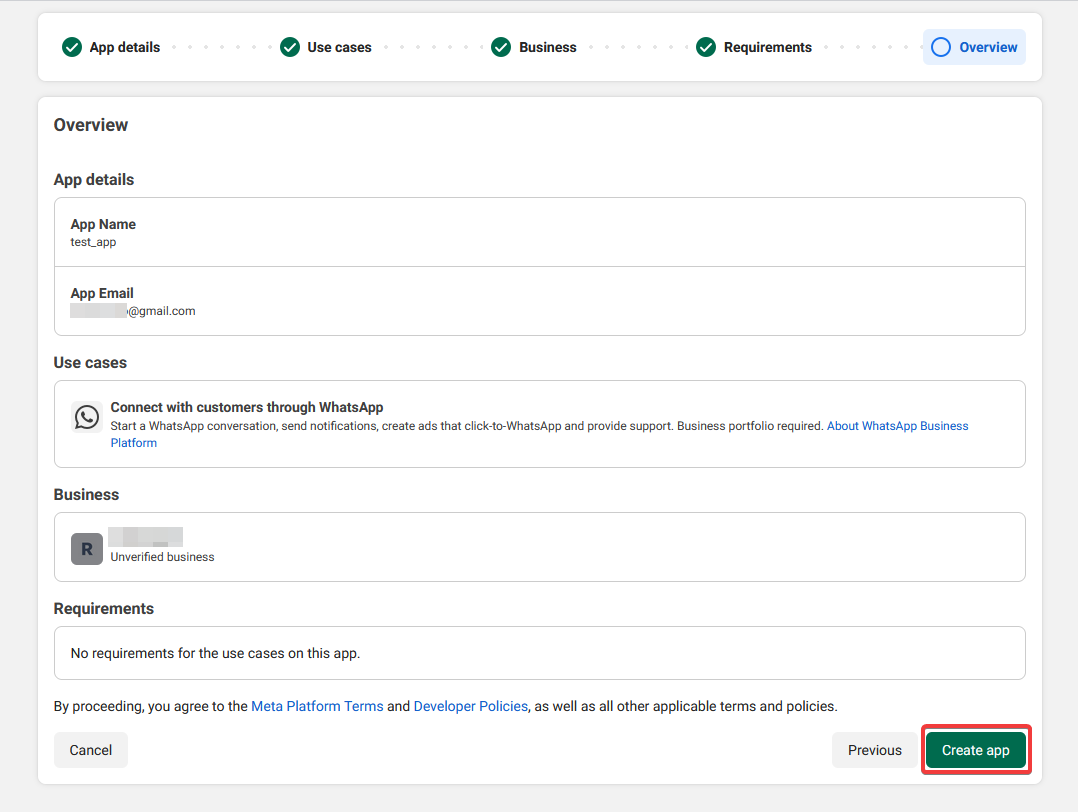
Task: Open the Meta Platform Terms link
Action: [317, 706]
